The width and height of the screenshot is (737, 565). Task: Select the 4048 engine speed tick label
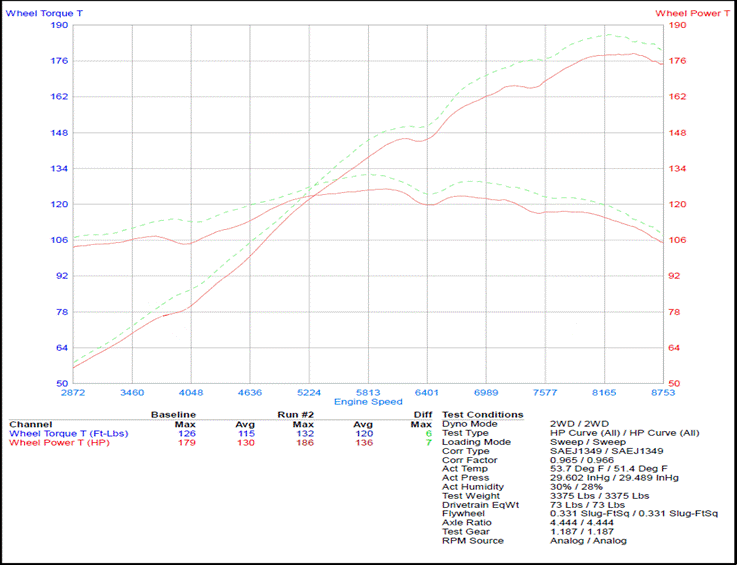[191, 392]
